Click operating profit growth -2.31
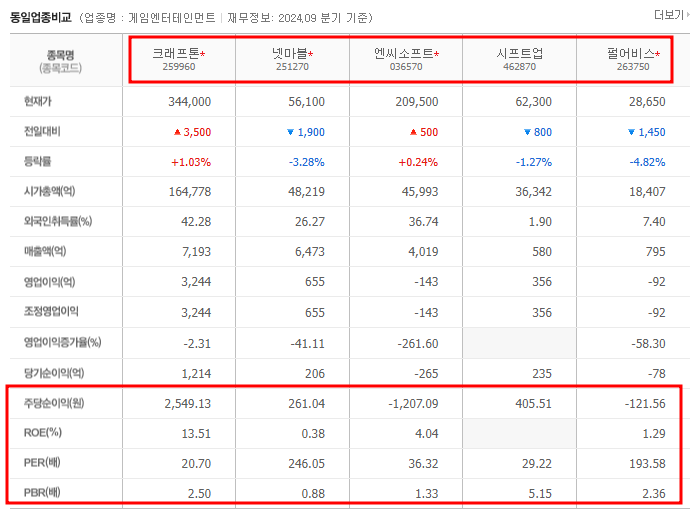The height and width of the screenshot is (517, 696). click(197, 344)
